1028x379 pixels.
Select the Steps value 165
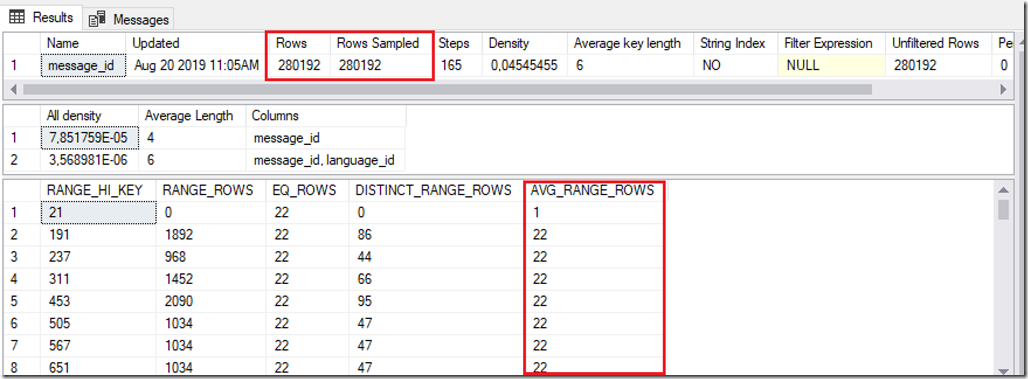[x=458, y=66]
